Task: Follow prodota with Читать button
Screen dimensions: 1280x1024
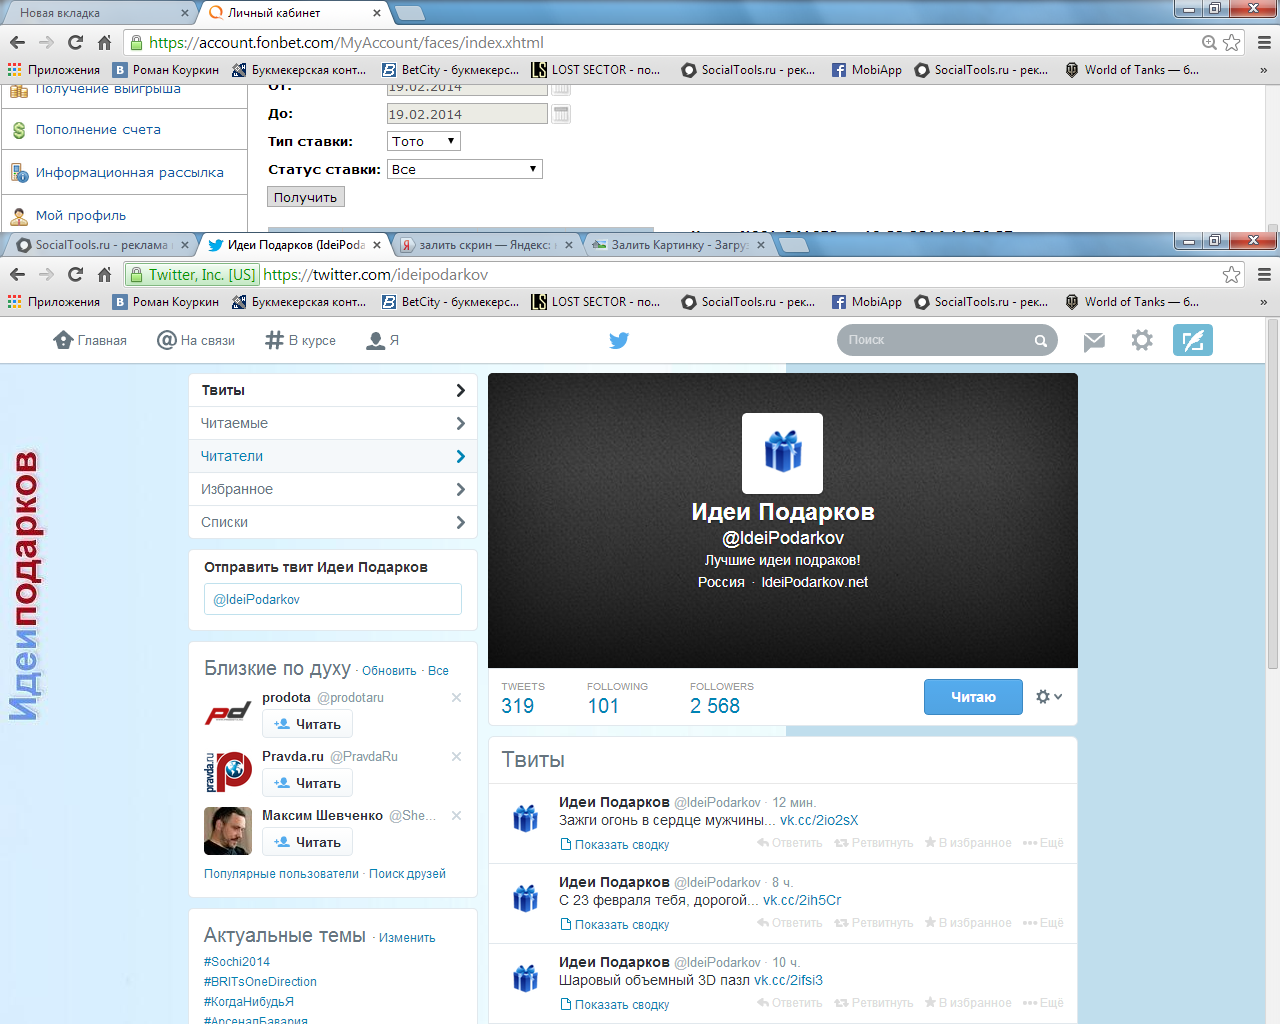Action: click(307, 724)
